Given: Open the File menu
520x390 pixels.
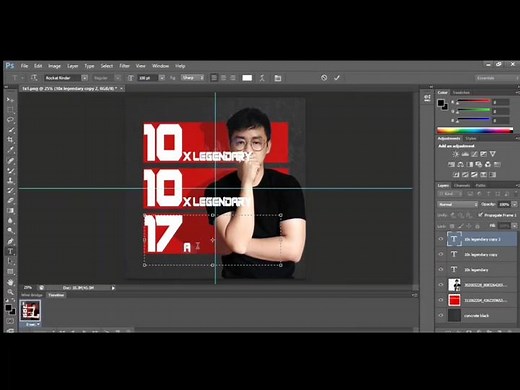Looking at the screenshot, I should [24, 66].
